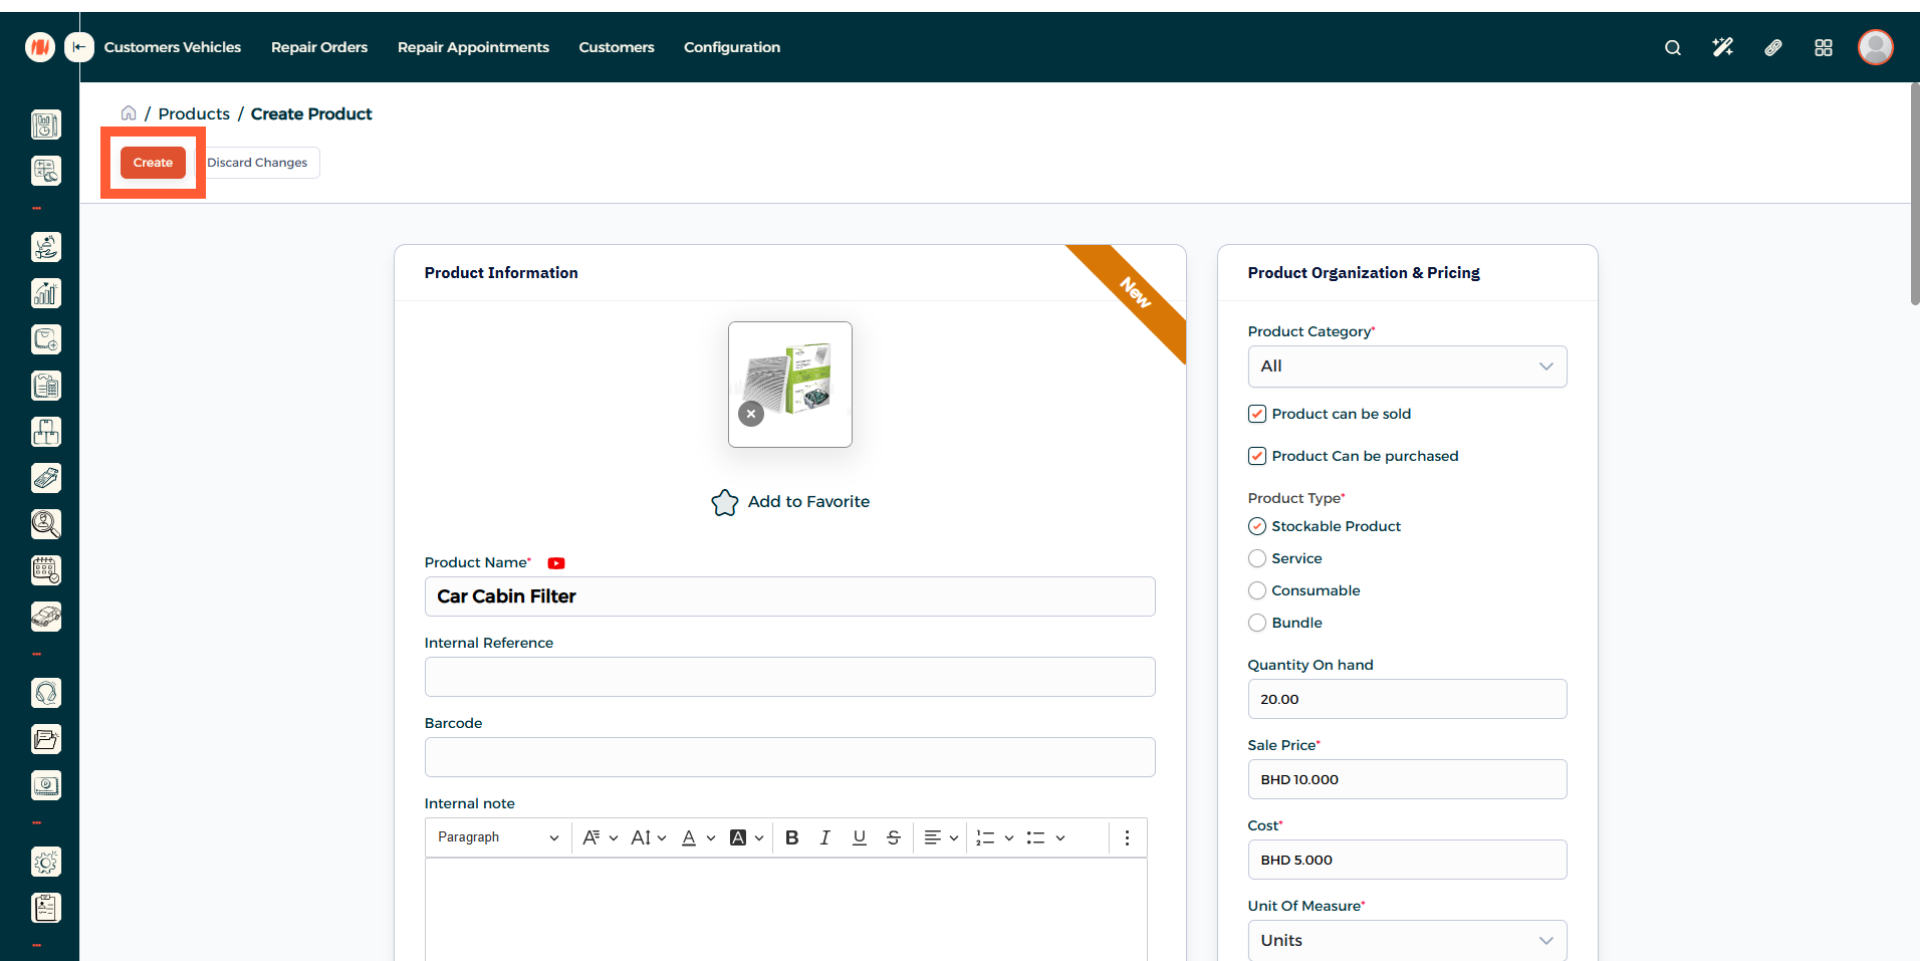Uncheck Product Can be purchased
The image size is (1920, 961).
(x=1257, y=456)
